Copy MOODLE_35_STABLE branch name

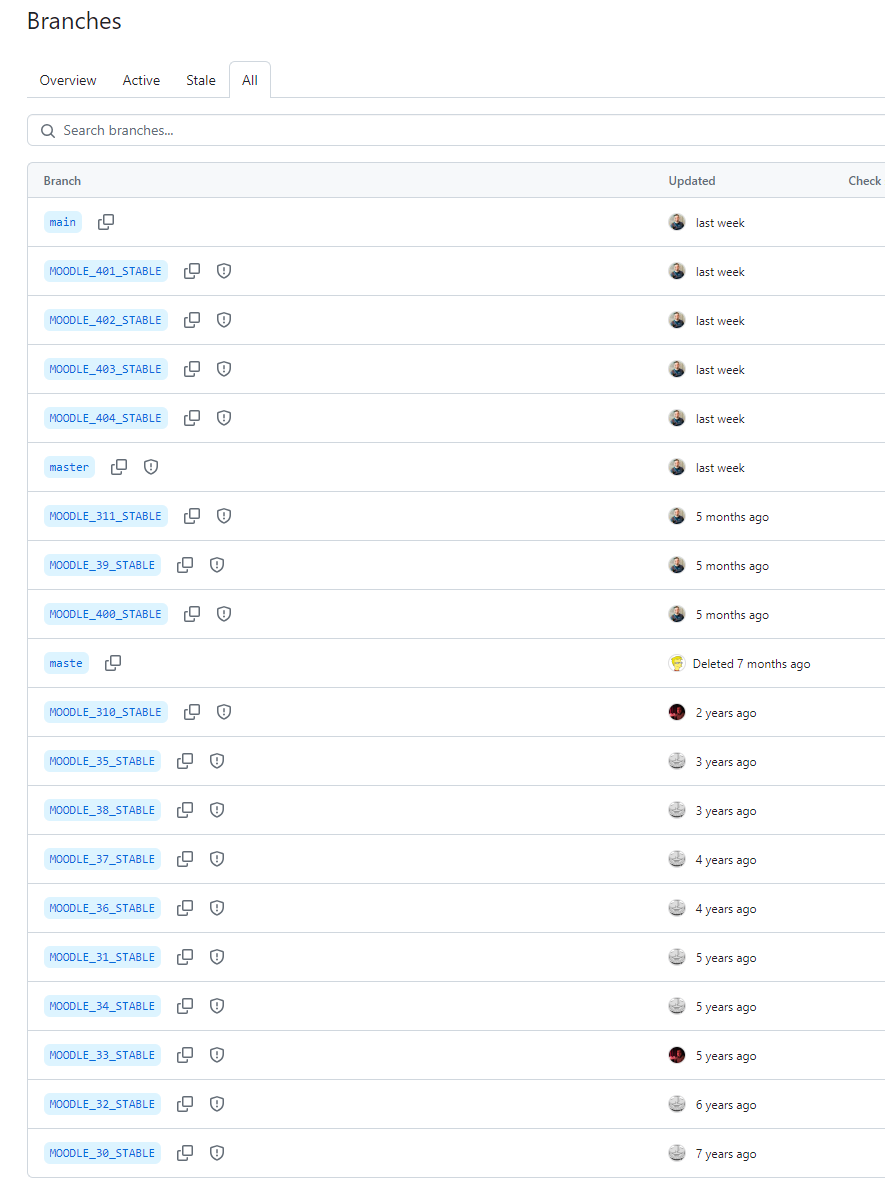click(x=185, y=760)
